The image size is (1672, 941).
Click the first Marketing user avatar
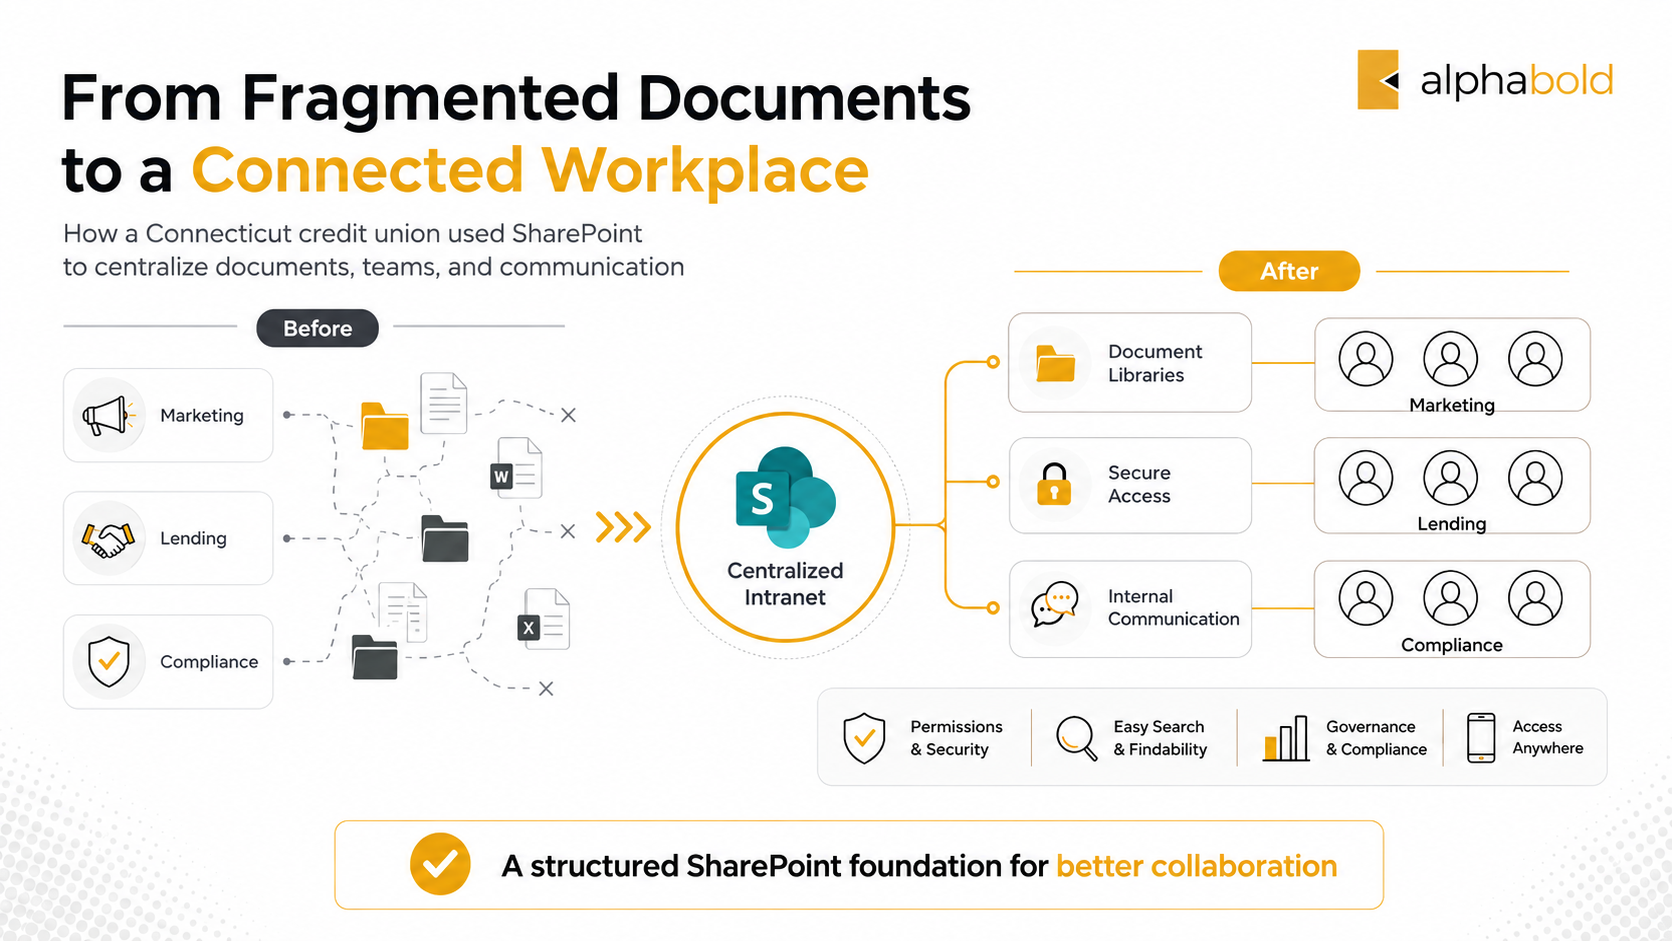[x=1366, y=359]
